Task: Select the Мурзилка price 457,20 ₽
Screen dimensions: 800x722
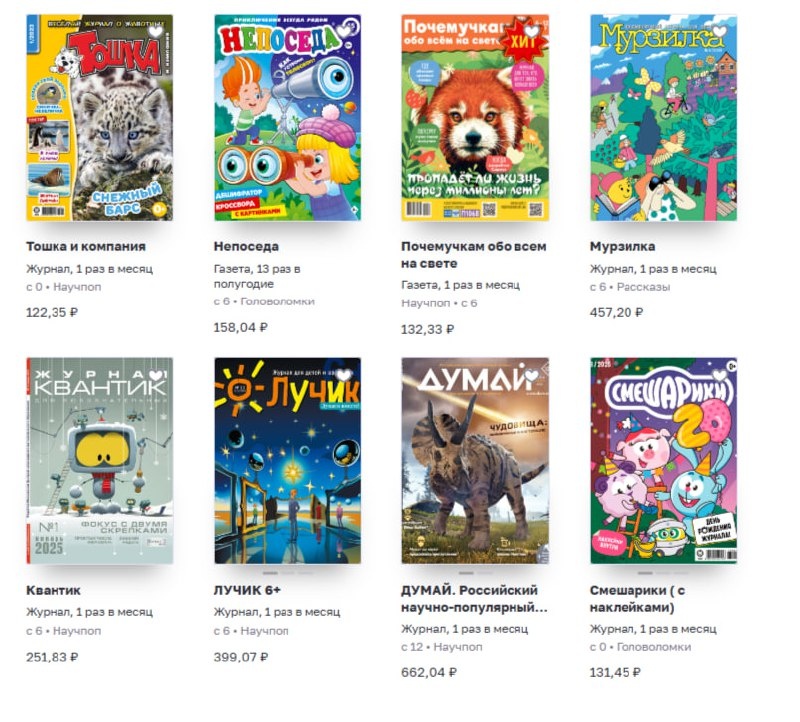Action: click(616, 312)
